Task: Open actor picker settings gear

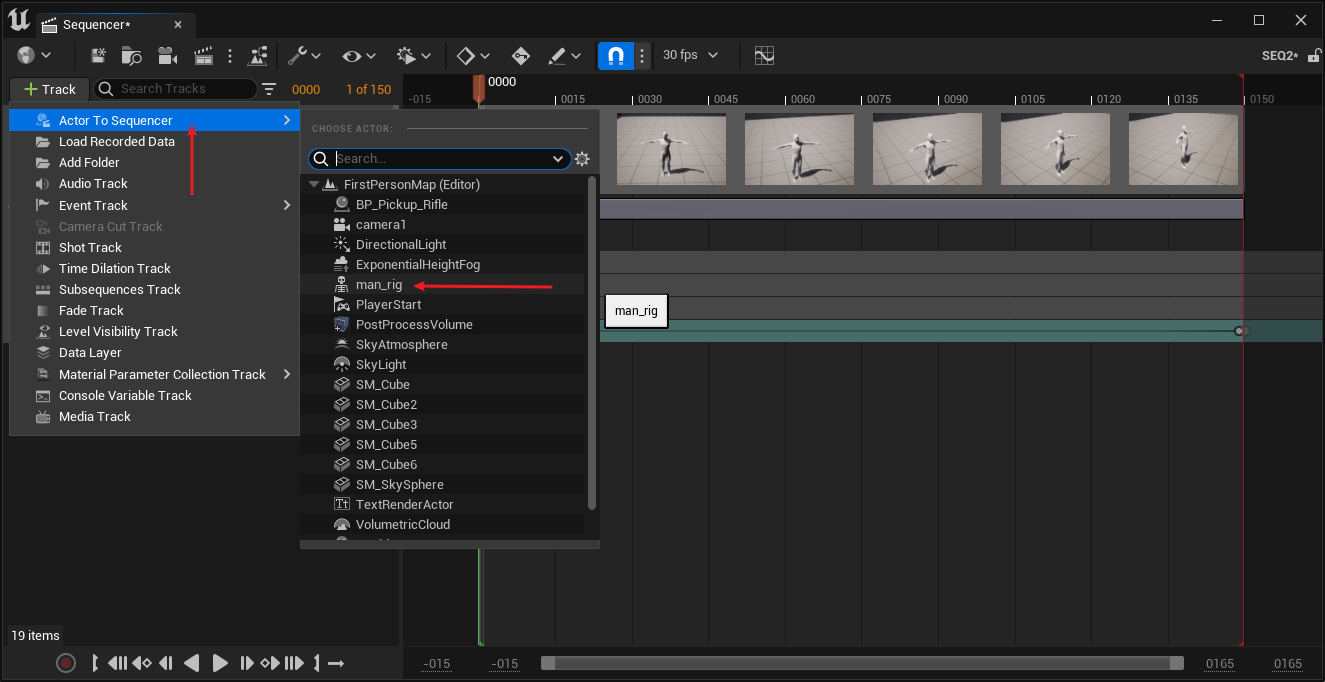Action: click(583, 159)
